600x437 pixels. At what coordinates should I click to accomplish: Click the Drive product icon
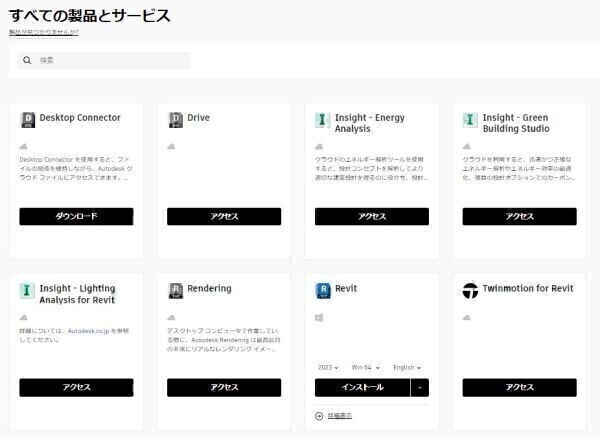click(176, 120)
